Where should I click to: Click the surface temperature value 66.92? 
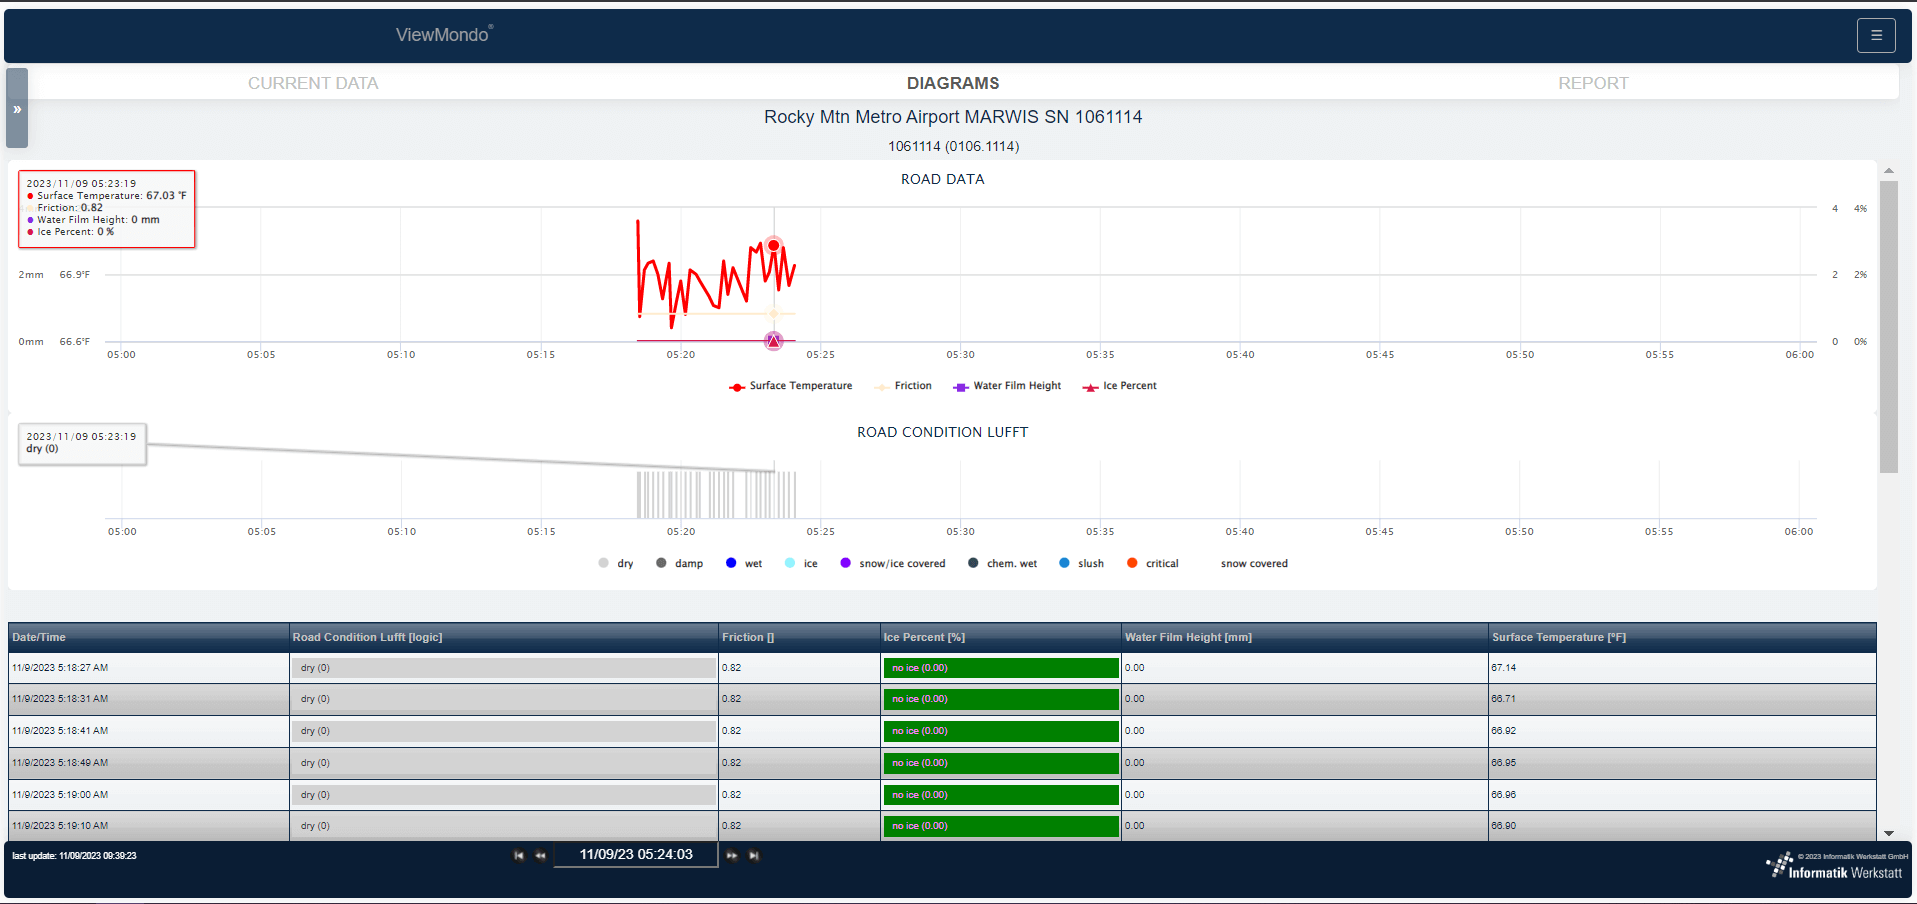click(x=1503, y=731)
